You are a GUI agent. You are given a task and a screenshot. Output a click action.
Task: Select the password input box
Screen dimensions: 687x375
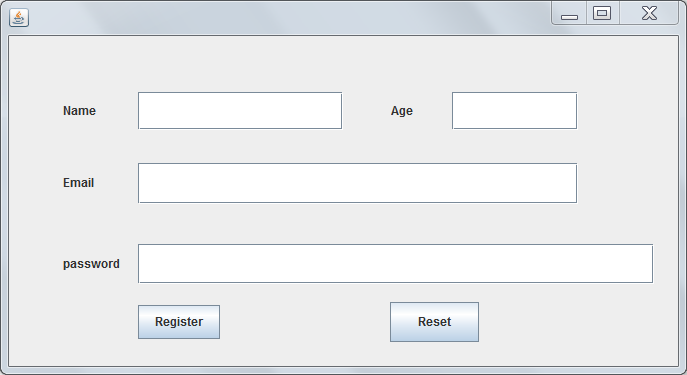[x=396, y=264]
